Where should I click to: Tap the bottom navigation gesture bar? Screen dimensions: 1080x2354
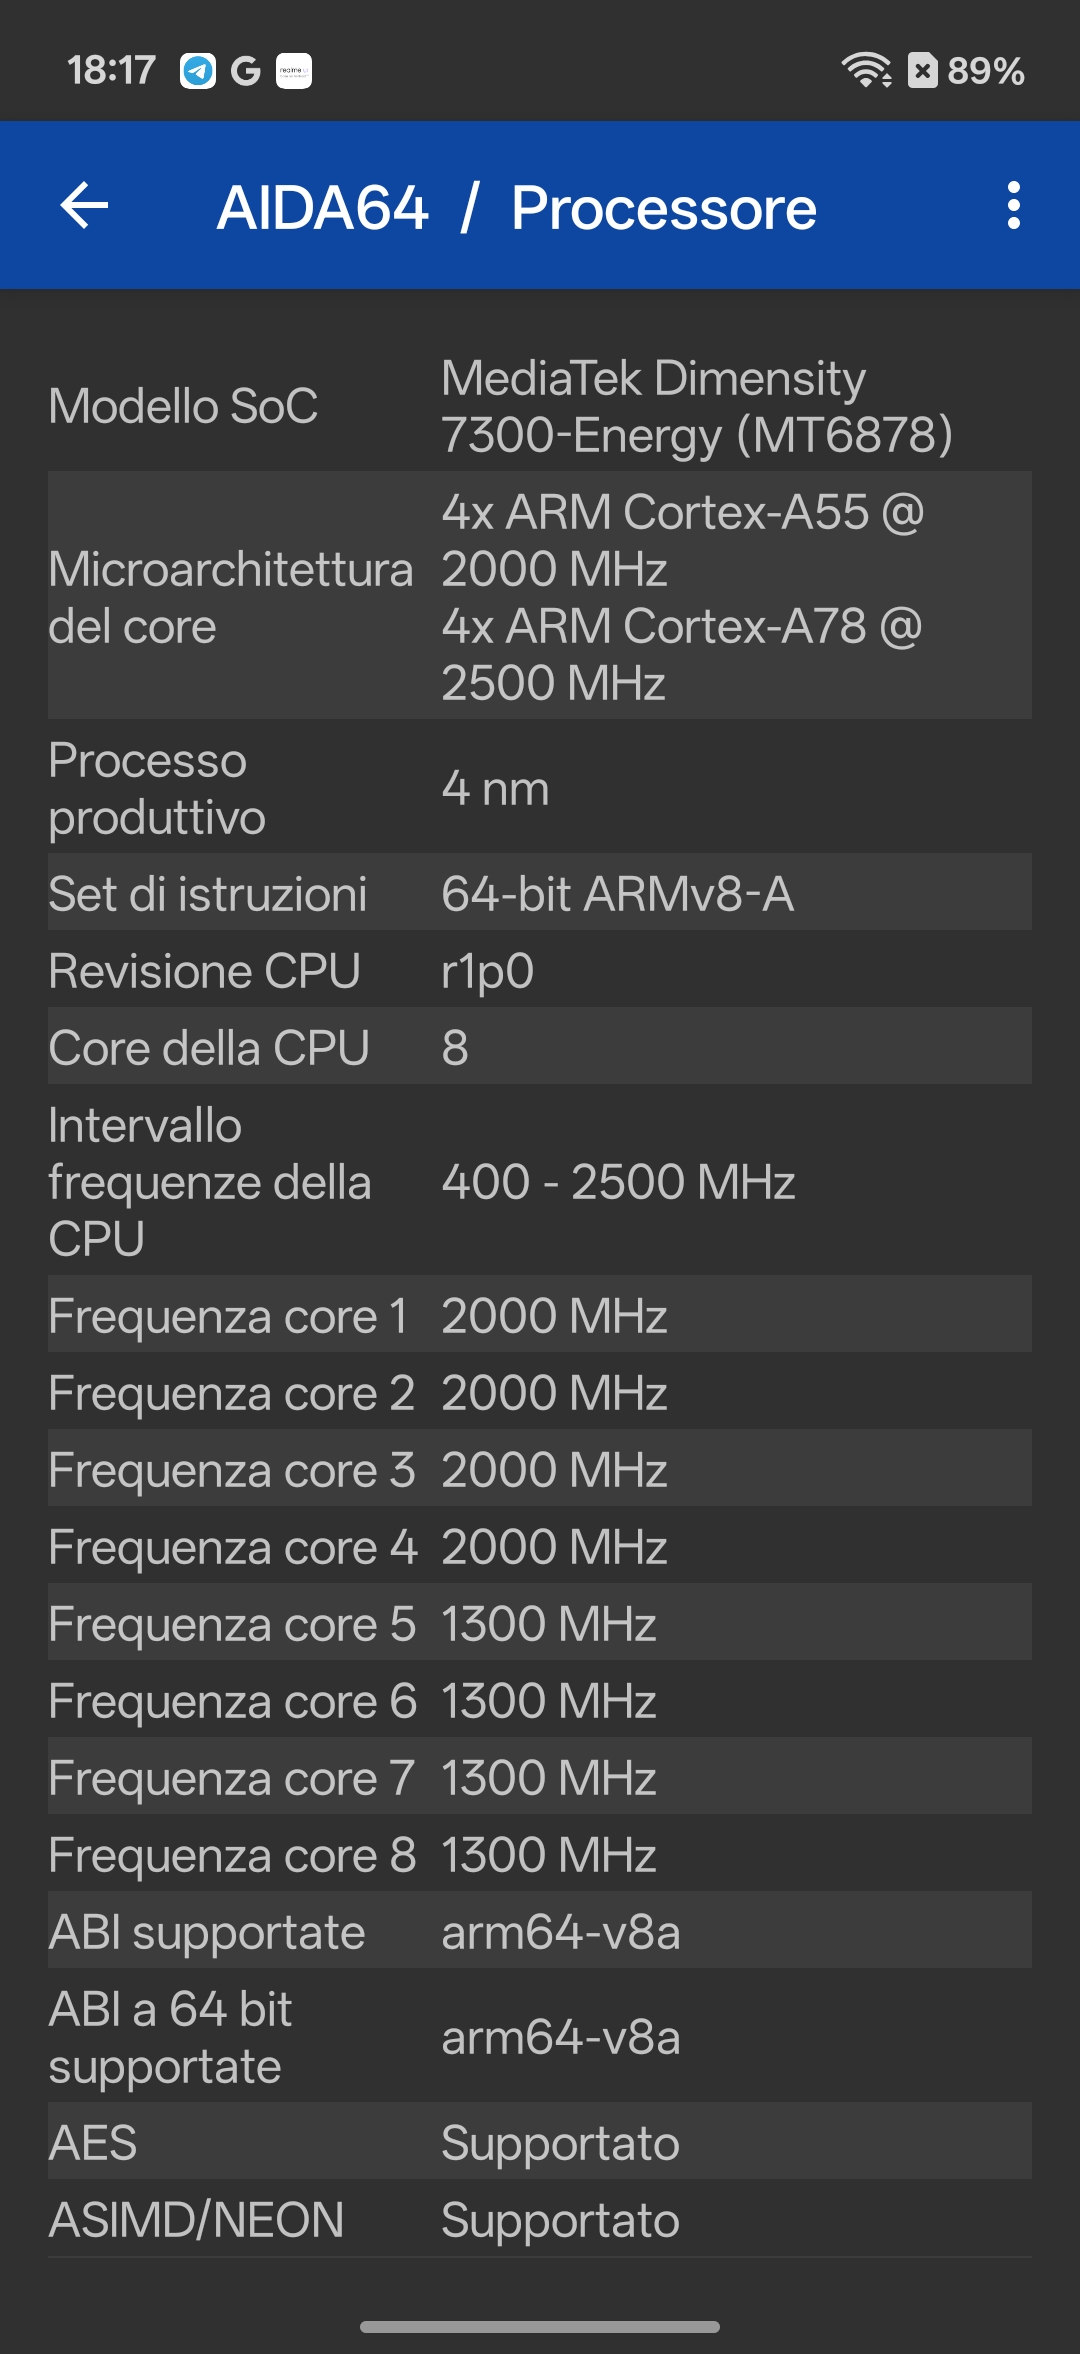click(540, 2327)
